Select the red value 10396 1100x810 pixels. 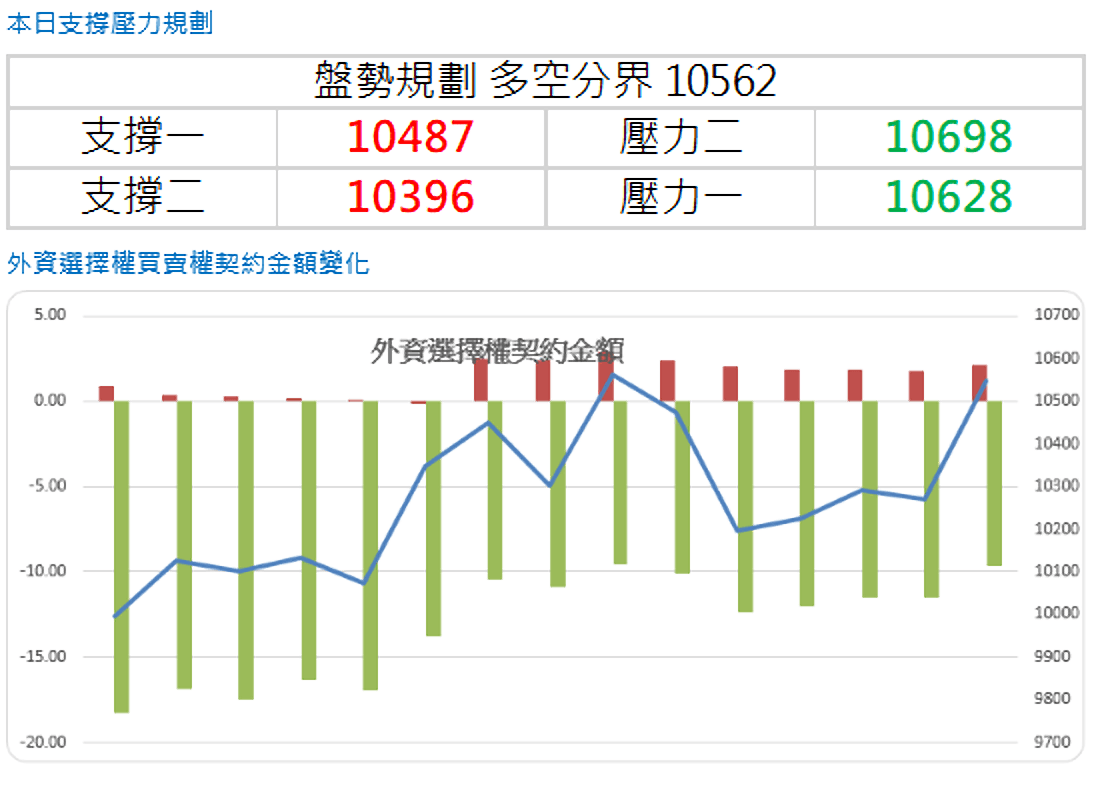coord(410,196)
